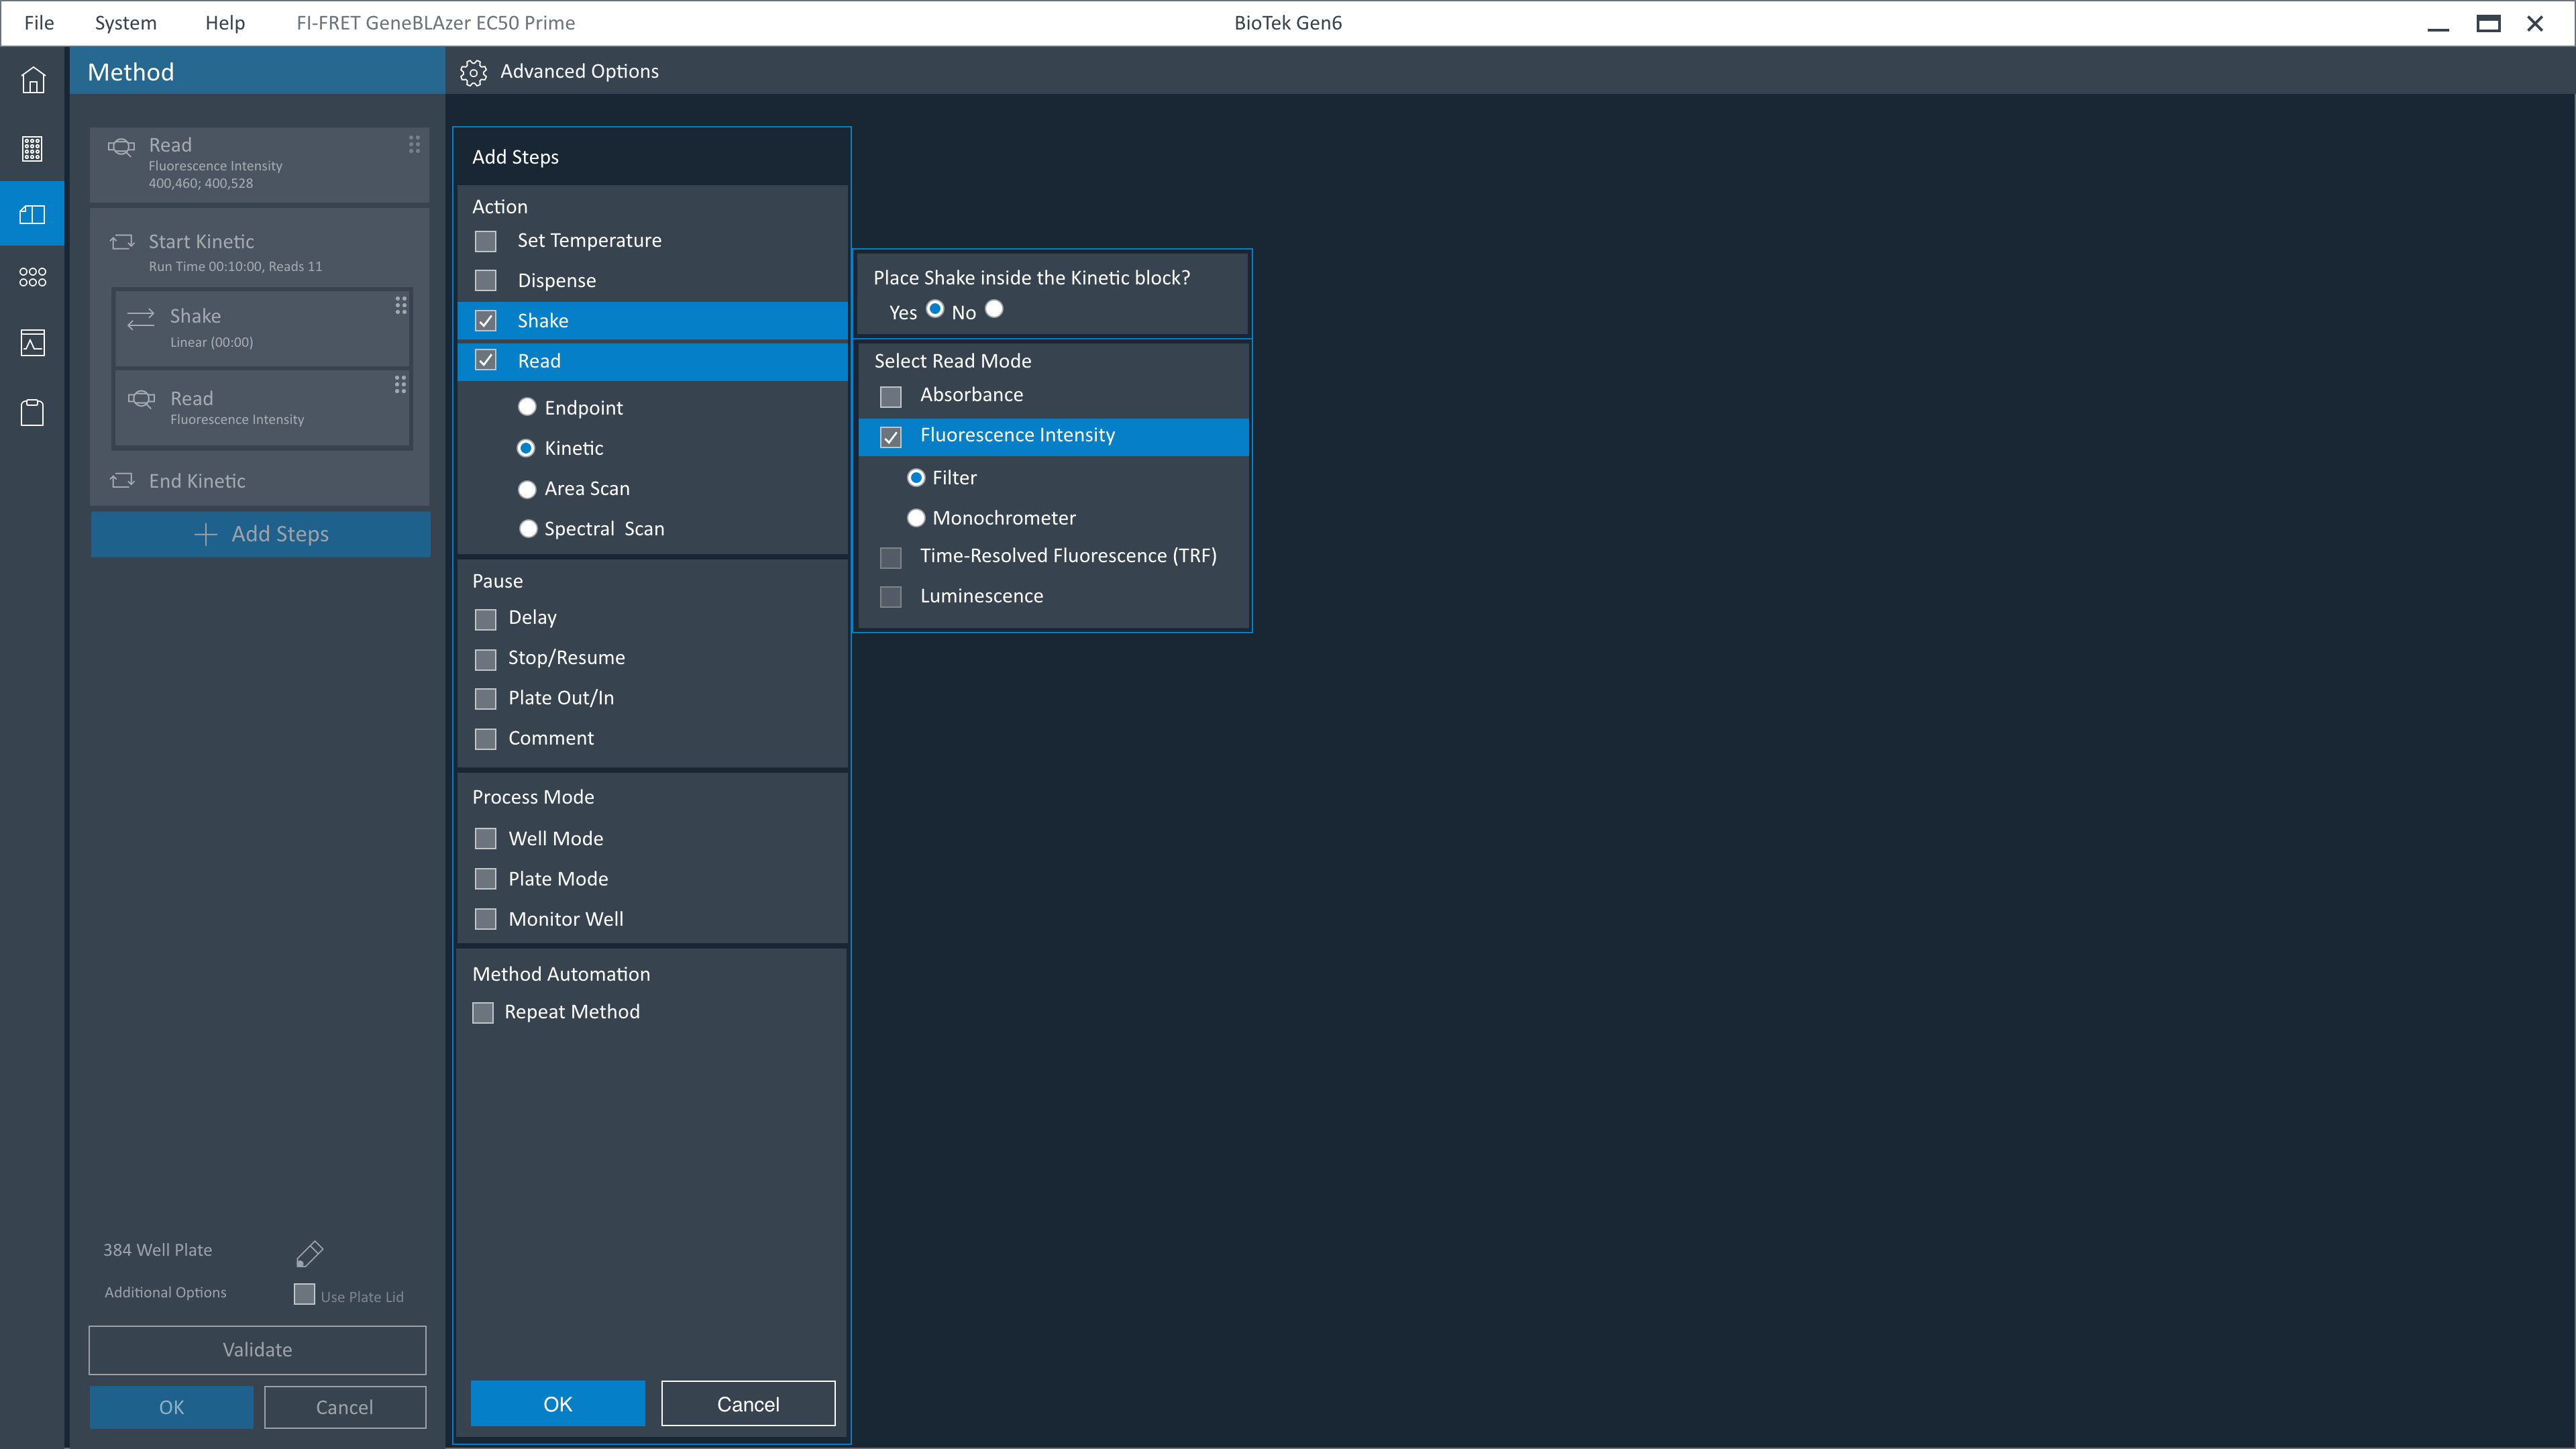Click the Start Kinetic loop icon

[x=122, y=242]
